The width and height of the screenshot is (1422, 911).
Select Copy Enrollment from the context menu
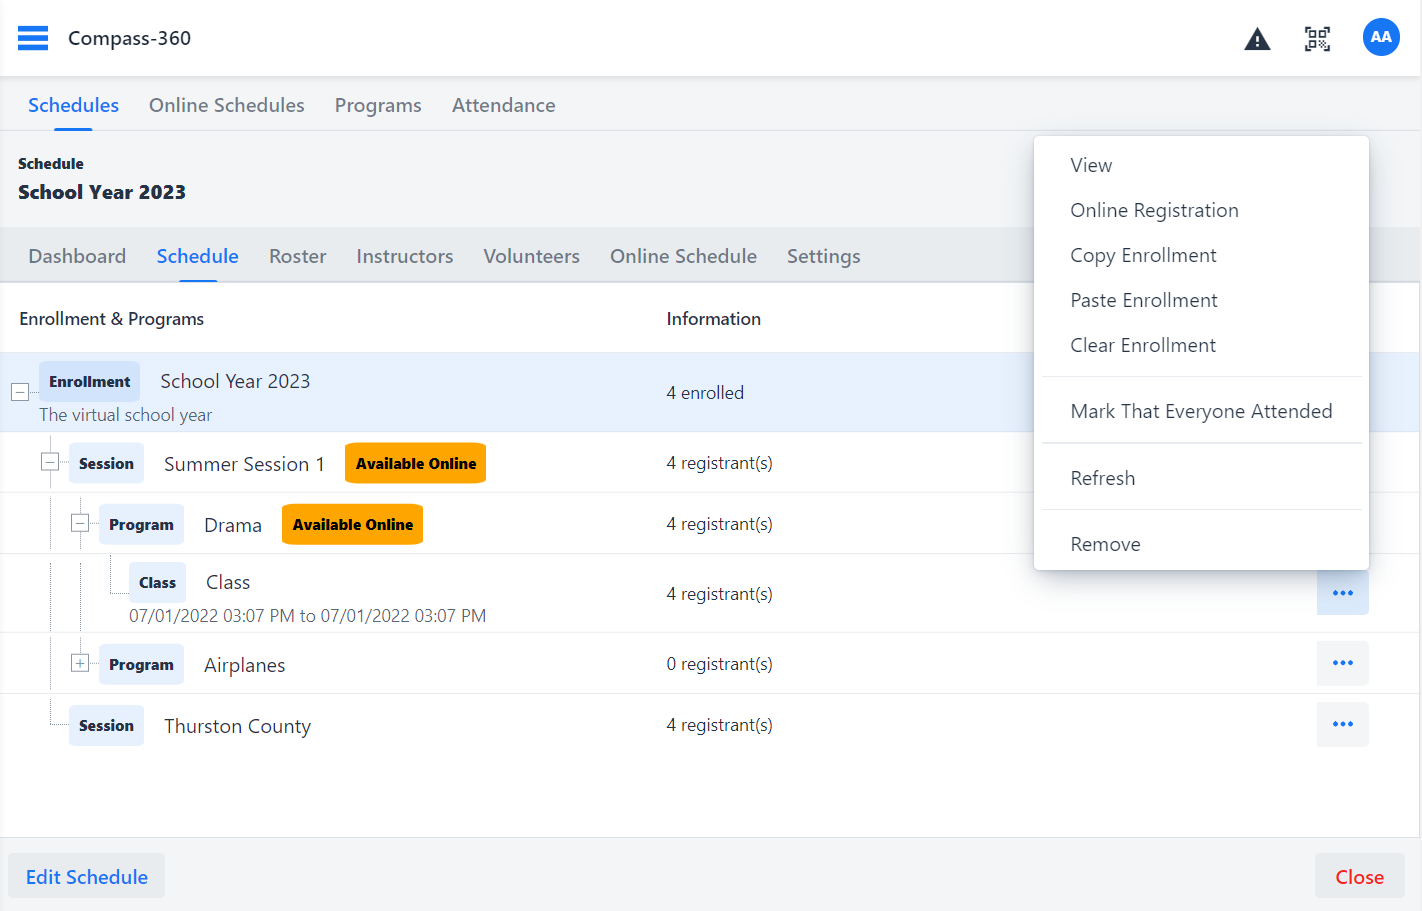pyautogui.click(x=1143, y=256)
